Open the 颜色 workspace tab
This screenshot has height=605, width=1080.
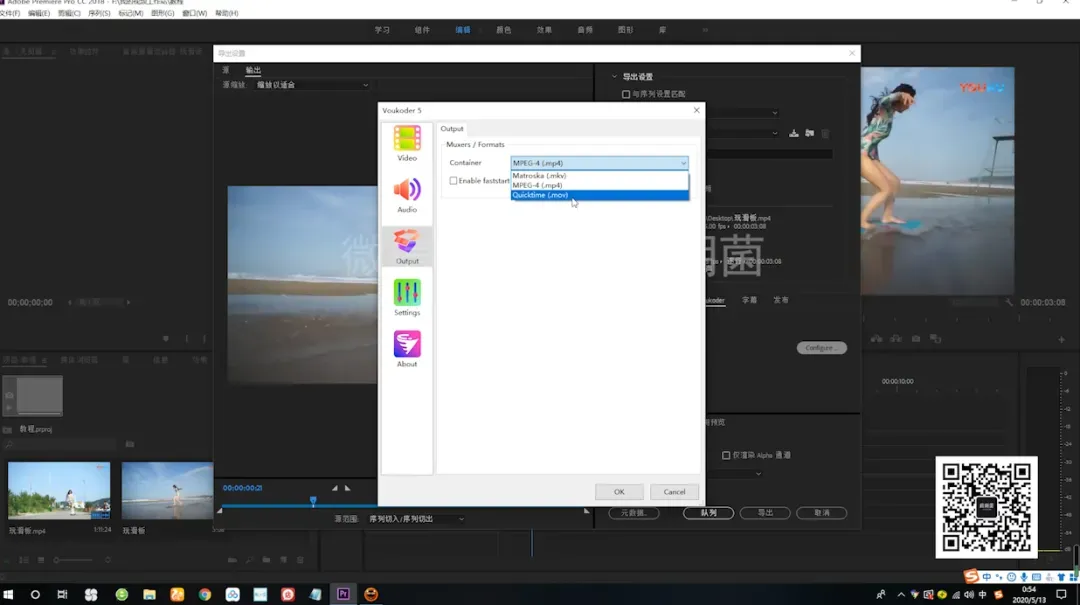point(504,30)
